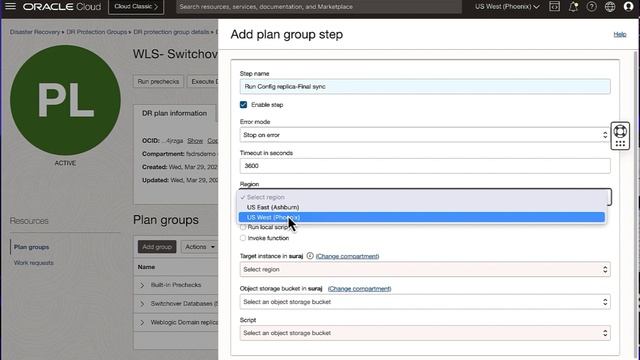Screen dimensions: 640x360
Task: Open the Error mode dropdown
Action: pos(425,135)
